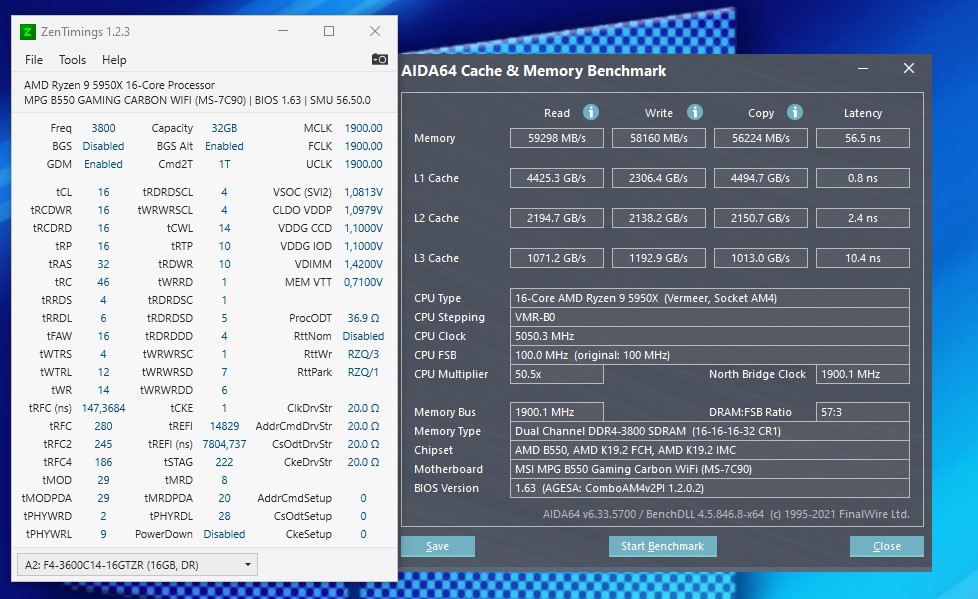Click the DRAM:FSB Ratio 57:3 field
Screen dimensions: 978x599
pyautogui.click(x=863, y=412)
